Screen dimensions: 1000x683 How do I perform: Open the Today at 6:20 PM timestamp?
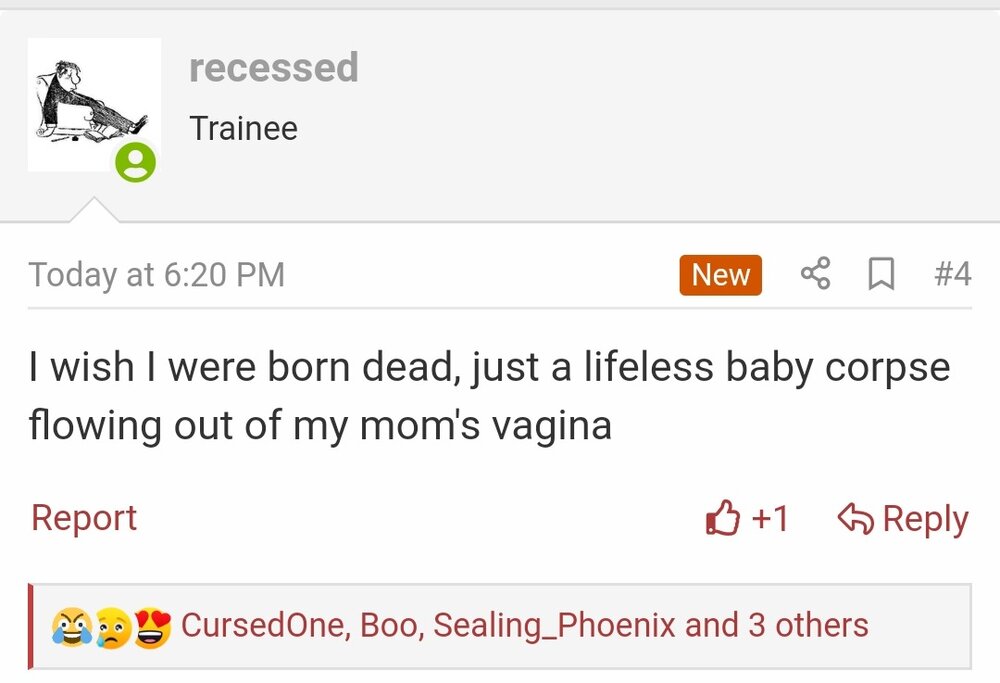point(157,274)
